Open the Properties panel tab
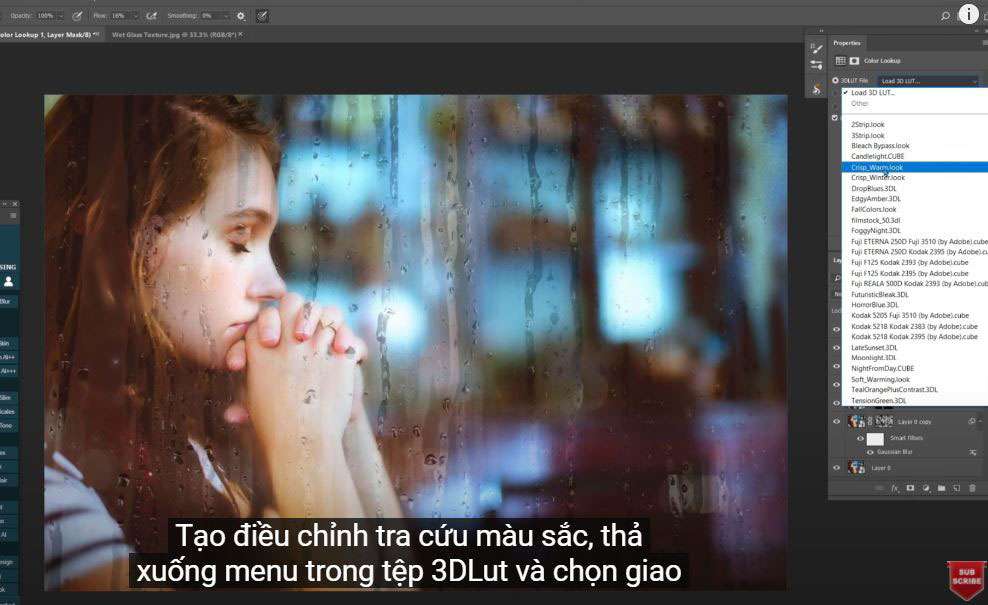The height and width of the screenshot is (605, 988). coord(847,43)
